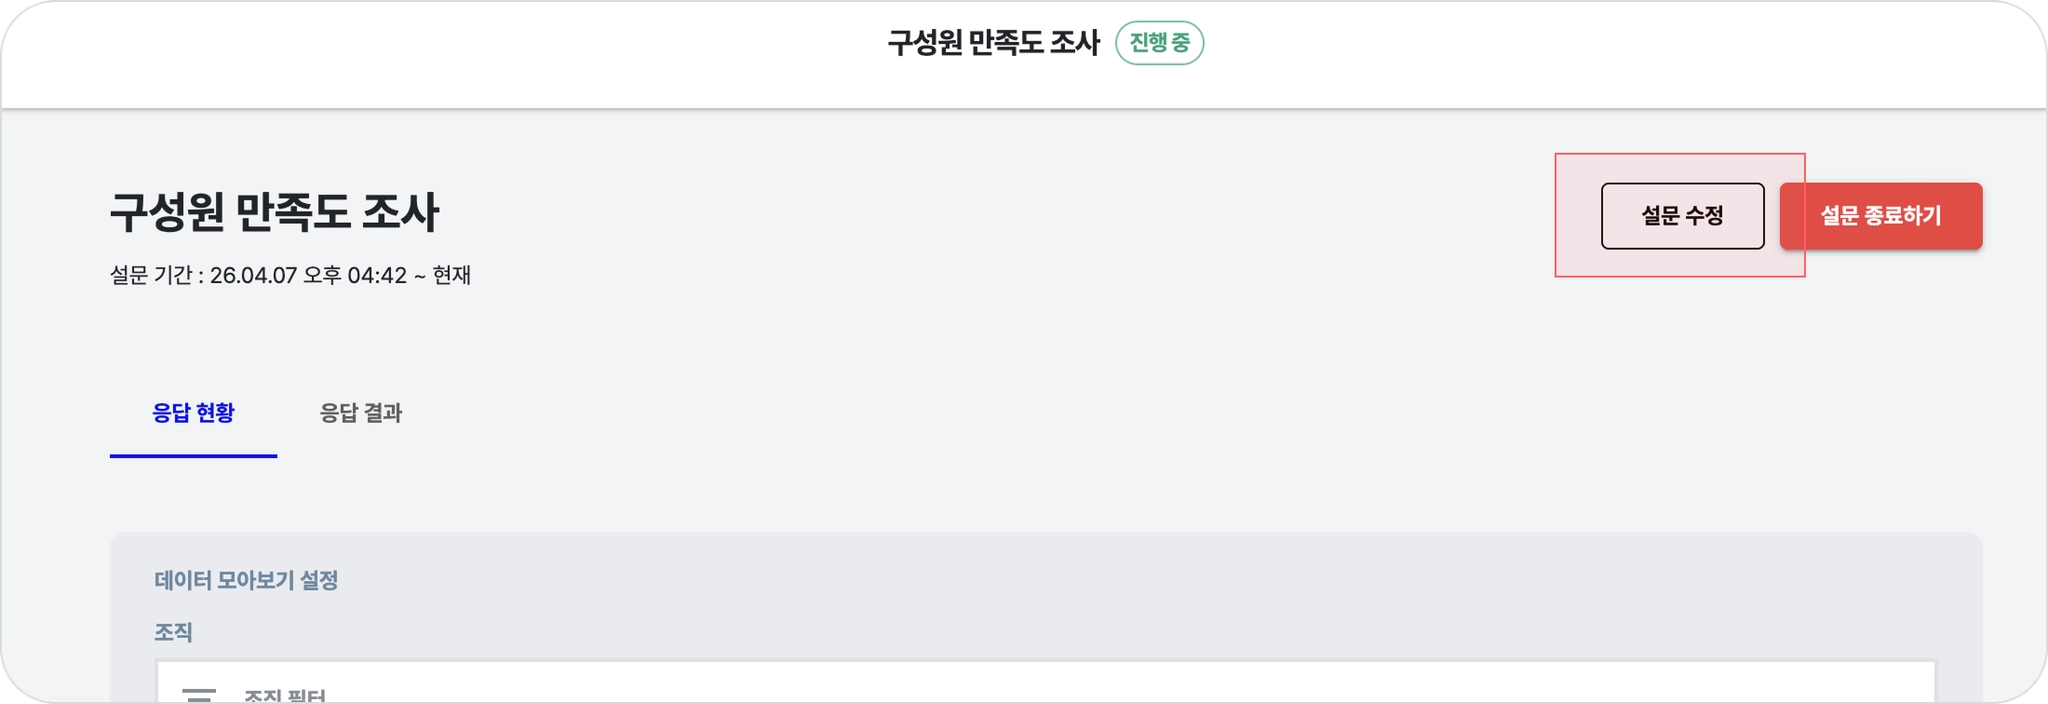Click the start time 오후 04:42

[x=355, y=275]
